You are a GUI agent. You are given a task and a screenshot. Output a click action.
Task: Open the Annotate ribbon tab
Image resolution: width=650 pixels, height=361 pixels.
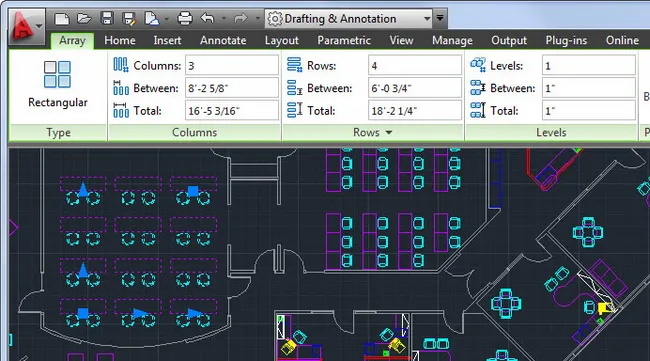tap(223, 40)
